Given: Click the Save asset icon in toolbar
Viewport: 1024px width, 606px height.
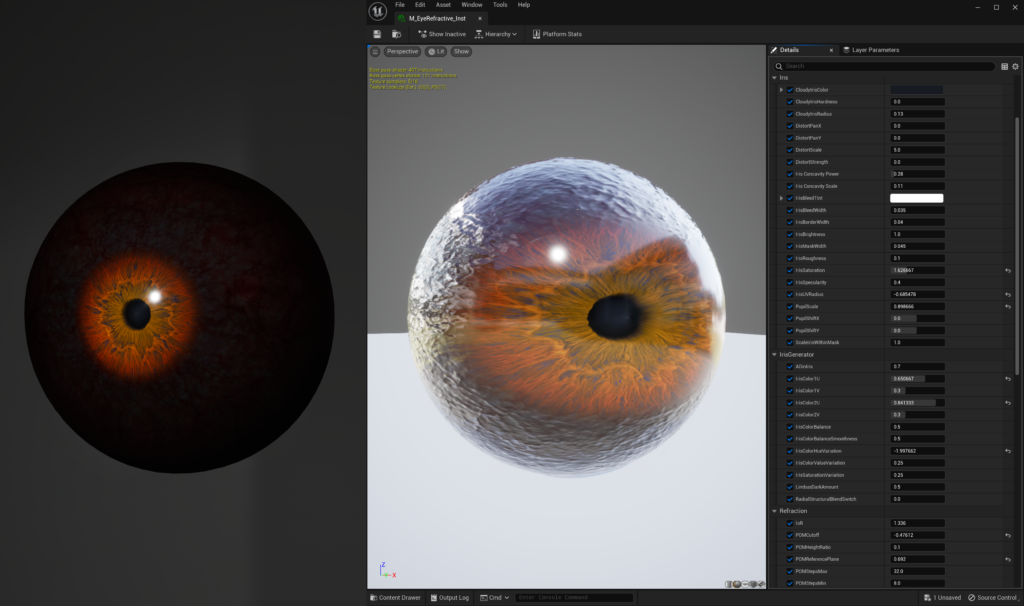Looking at the screenshot, I should (x=377, y=34).
